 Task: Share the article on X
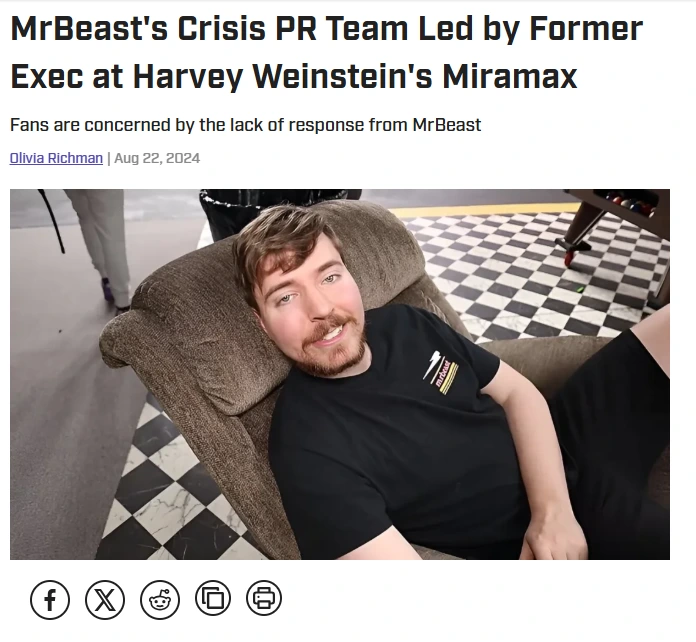(105, 599)
